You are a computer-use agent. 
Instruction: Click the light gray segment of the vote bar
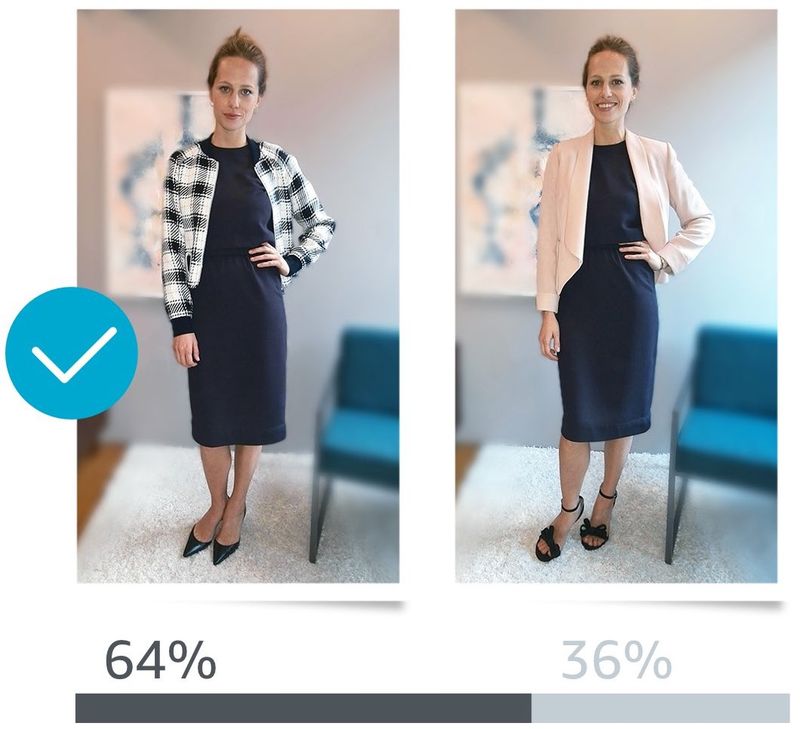[660, 708]
